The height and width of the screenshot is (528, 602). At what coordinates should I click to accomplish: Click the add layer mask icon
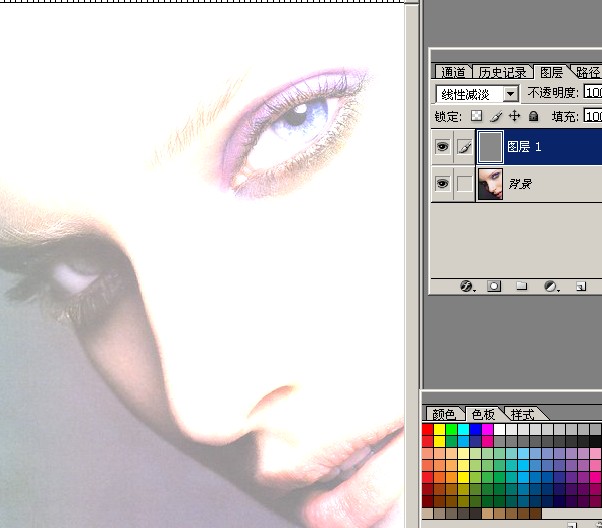pyautogui.click(x=494, y=286)
